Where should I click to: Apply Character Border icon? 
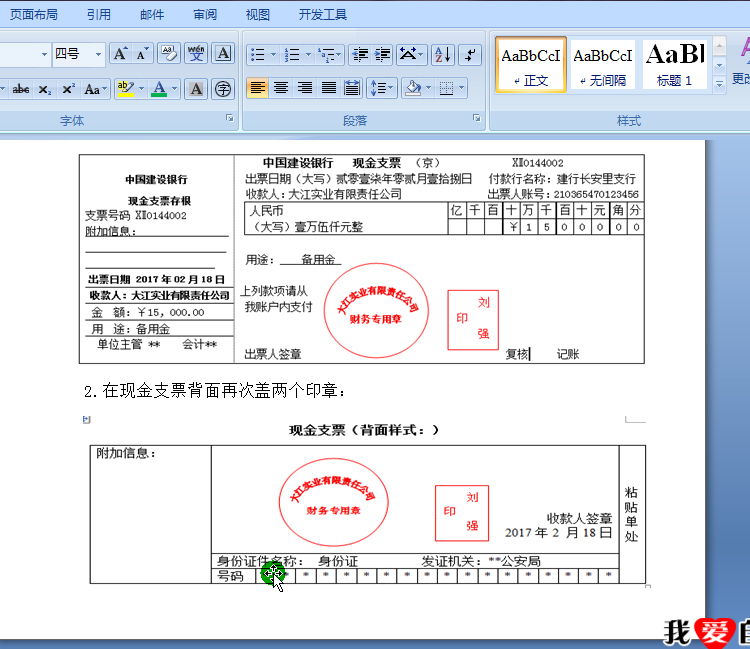pyautogui.click(x=223, y=54)
